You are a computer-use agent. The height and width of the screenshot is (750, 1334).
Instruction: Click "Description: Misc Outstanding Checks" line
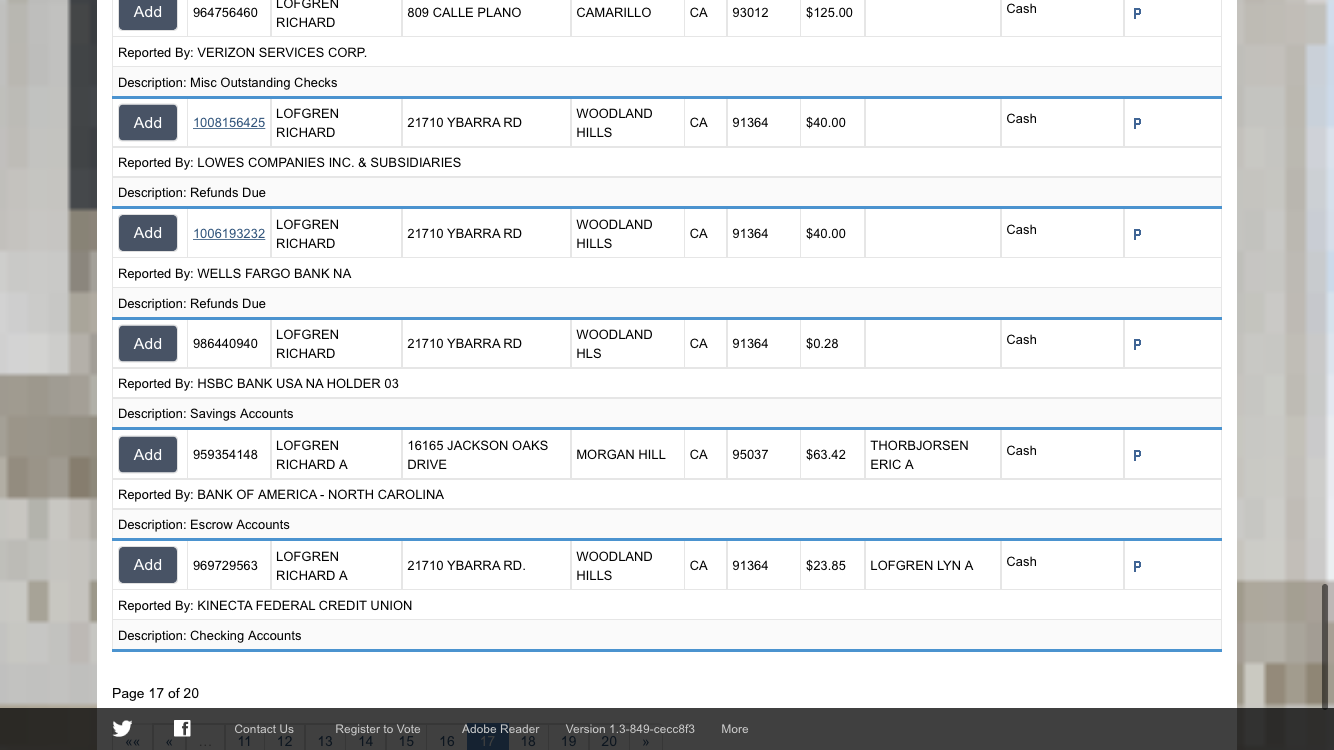pyautogui.click(x=228, y=82)
